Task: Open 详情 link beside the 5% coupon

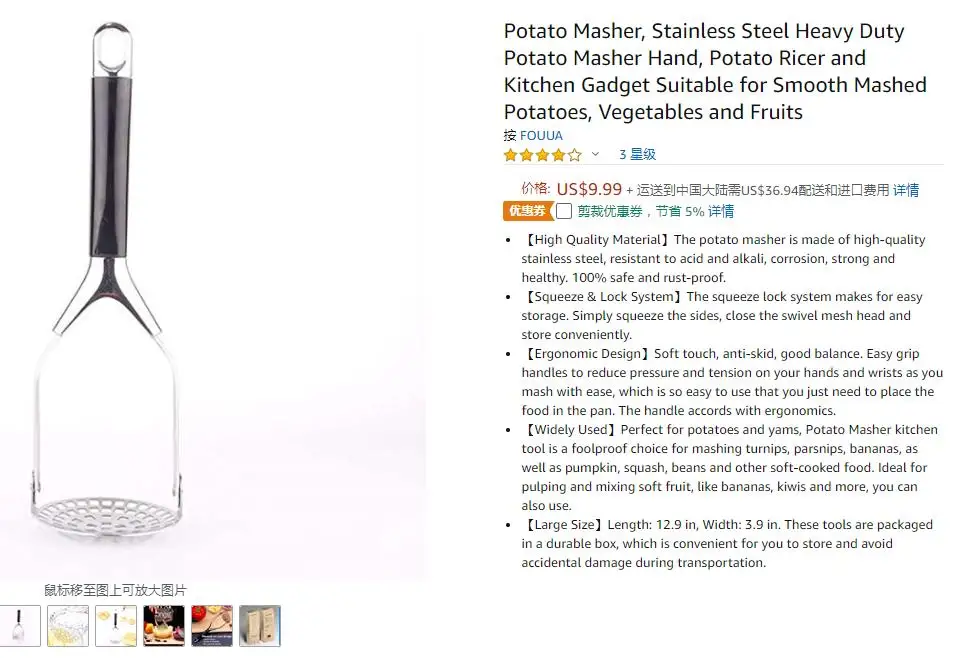Action: (720, 211)
